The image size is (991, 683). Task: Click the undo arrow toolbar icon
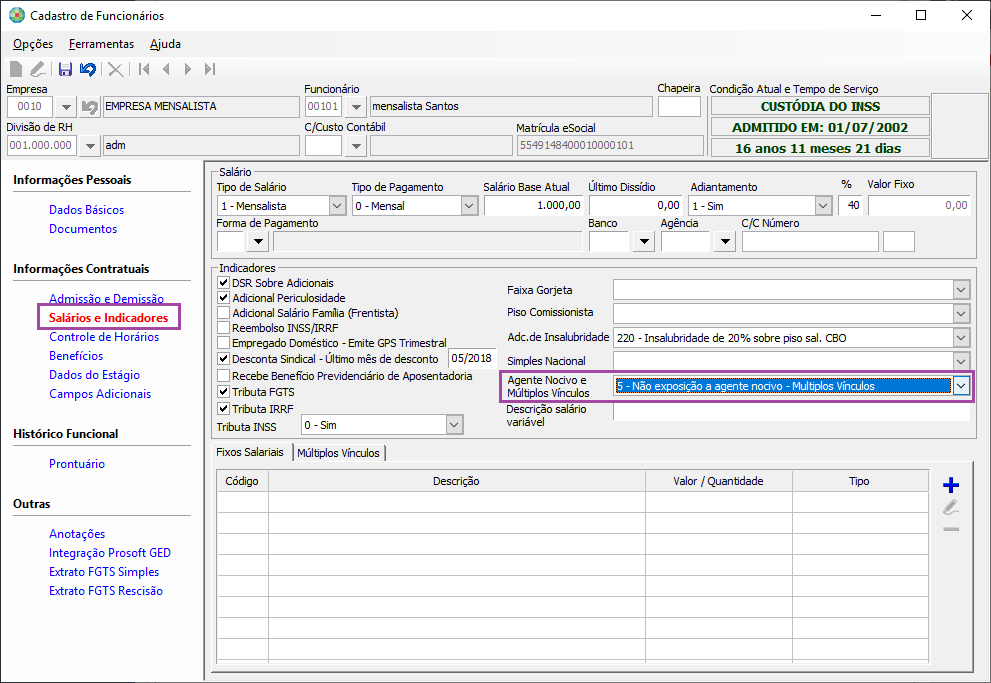(88, 69)
